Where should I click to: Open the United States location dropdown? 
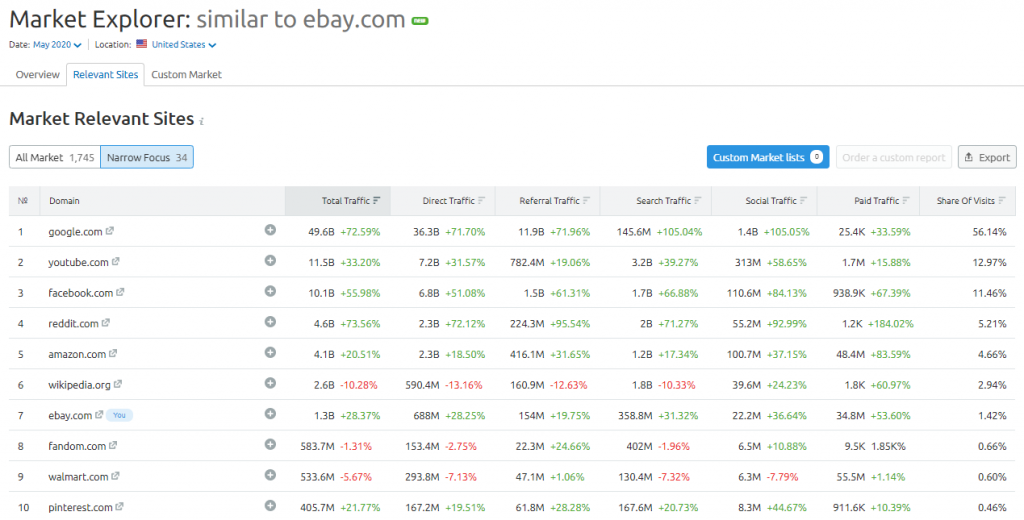pyautogui.click(x=184, y=44)
